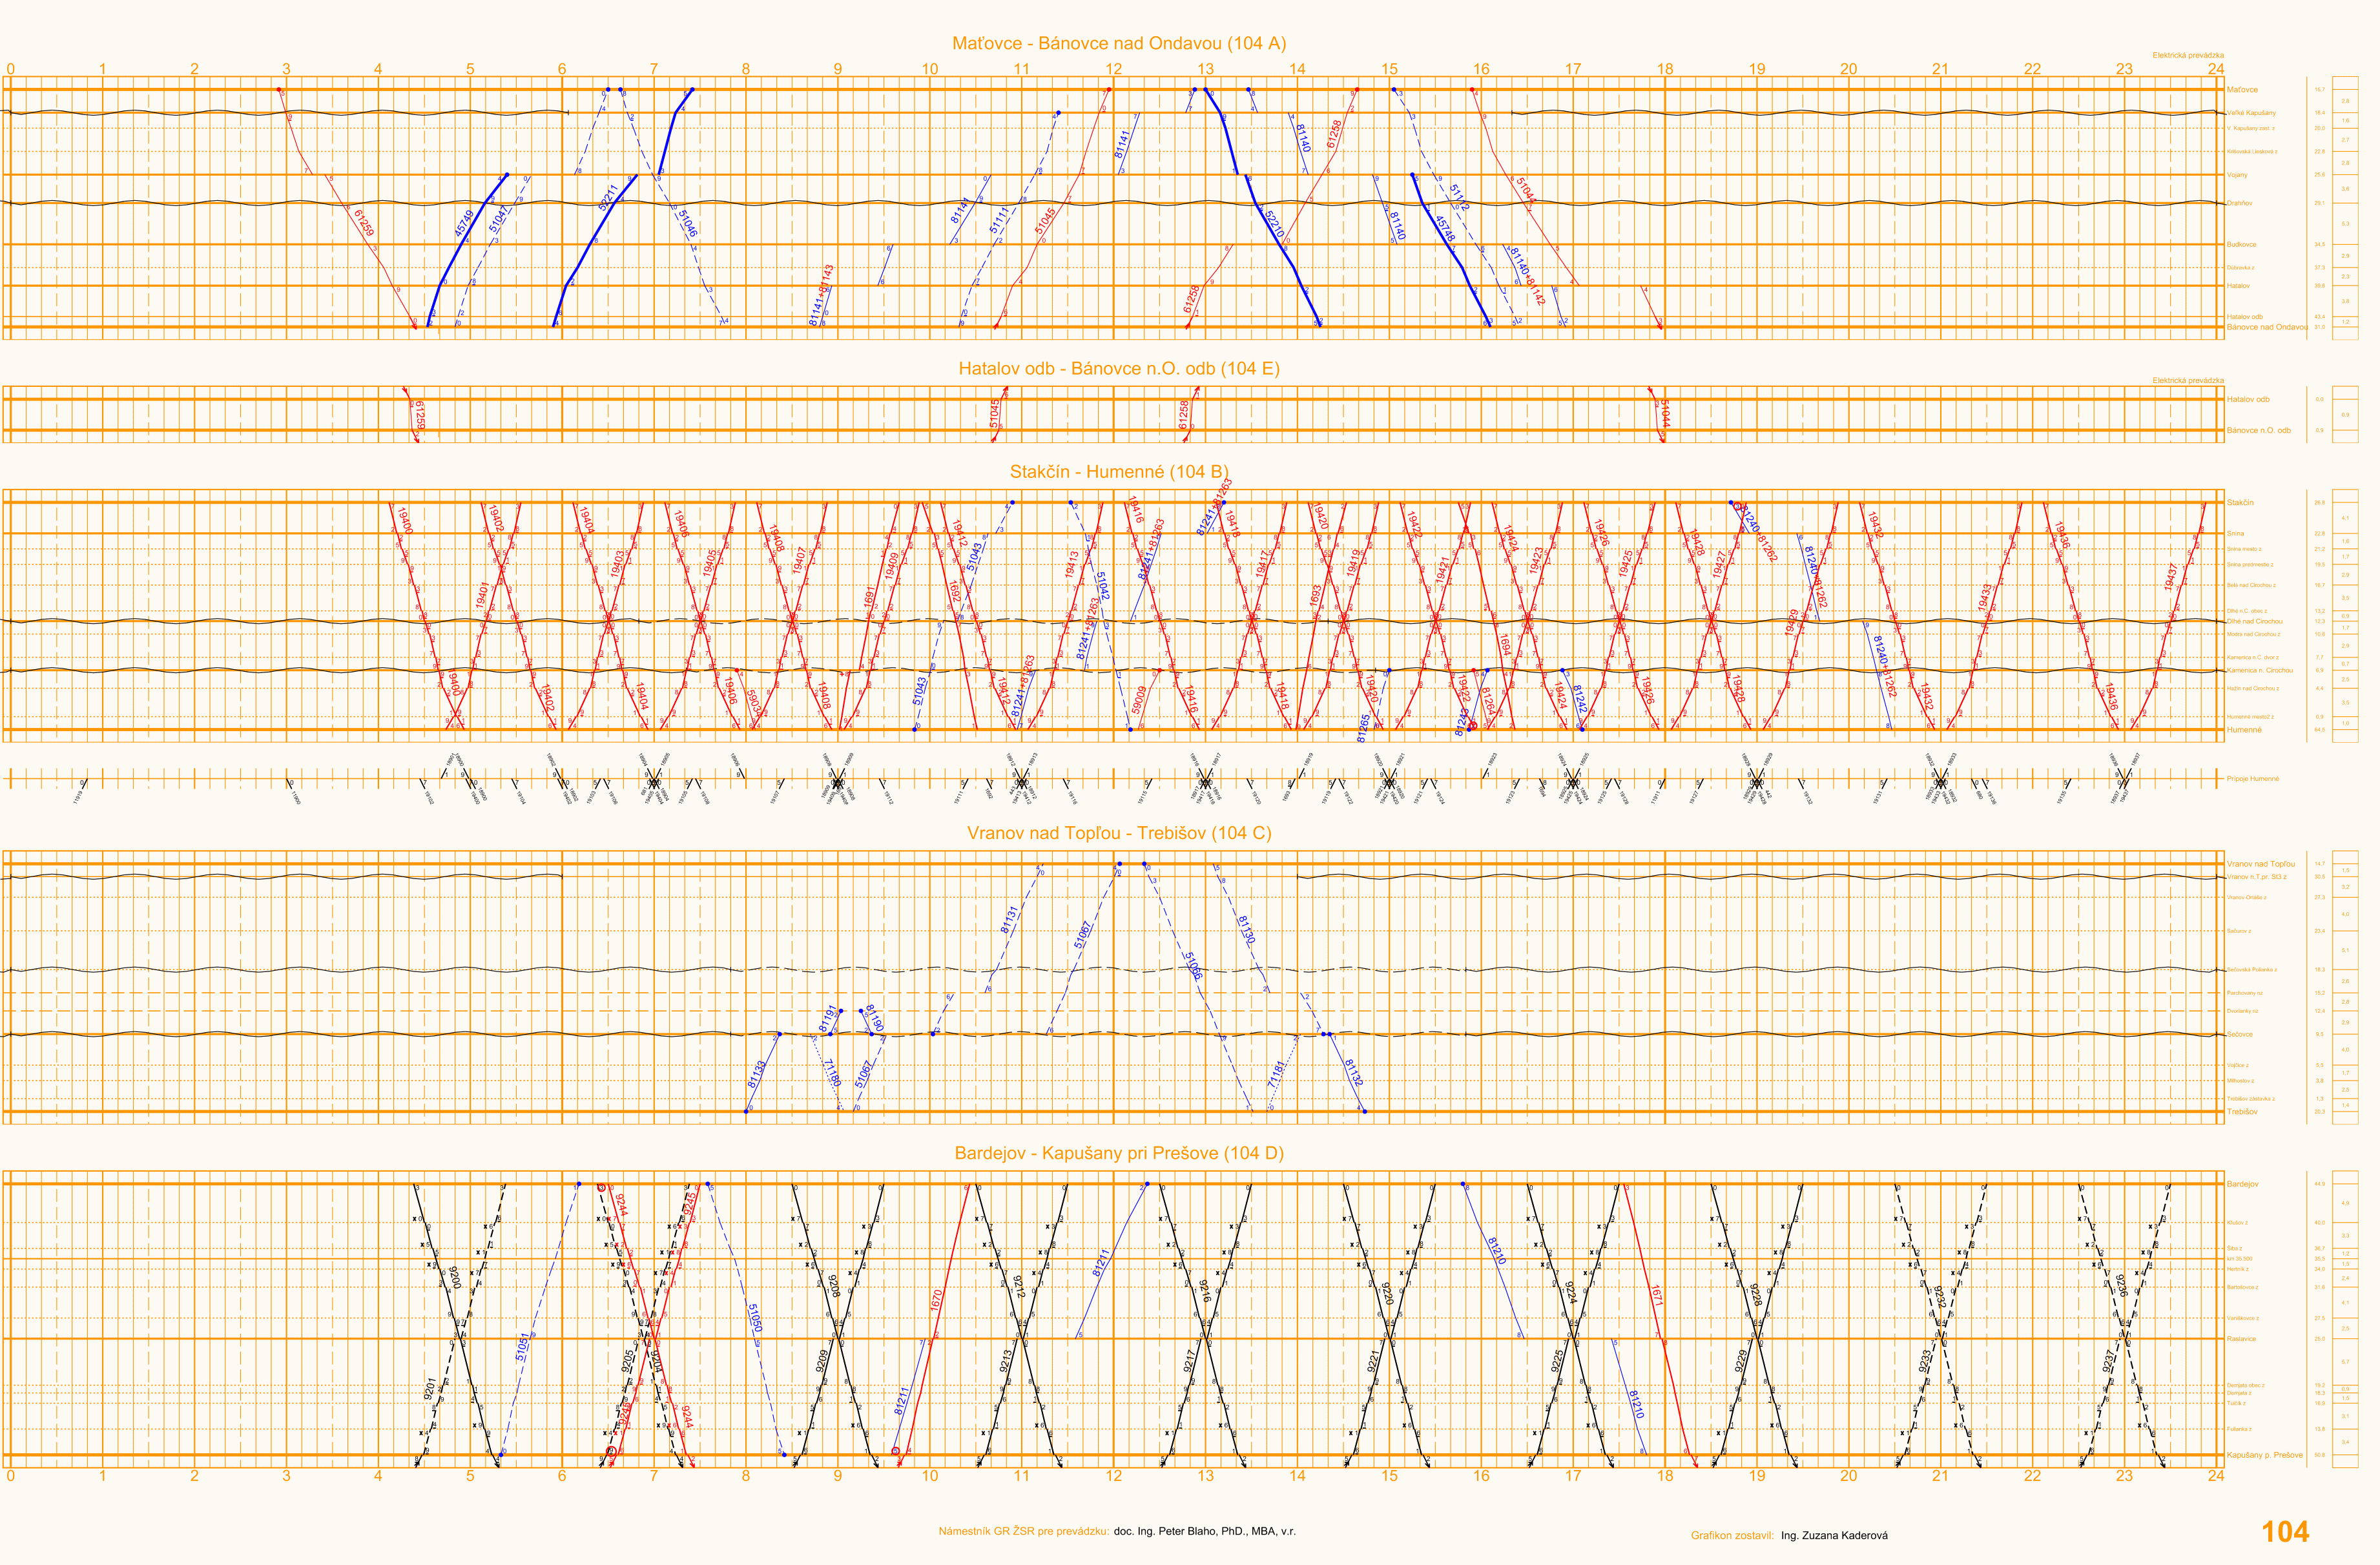Click train number 51046 in section 104 A

click(x=688, y=223)
